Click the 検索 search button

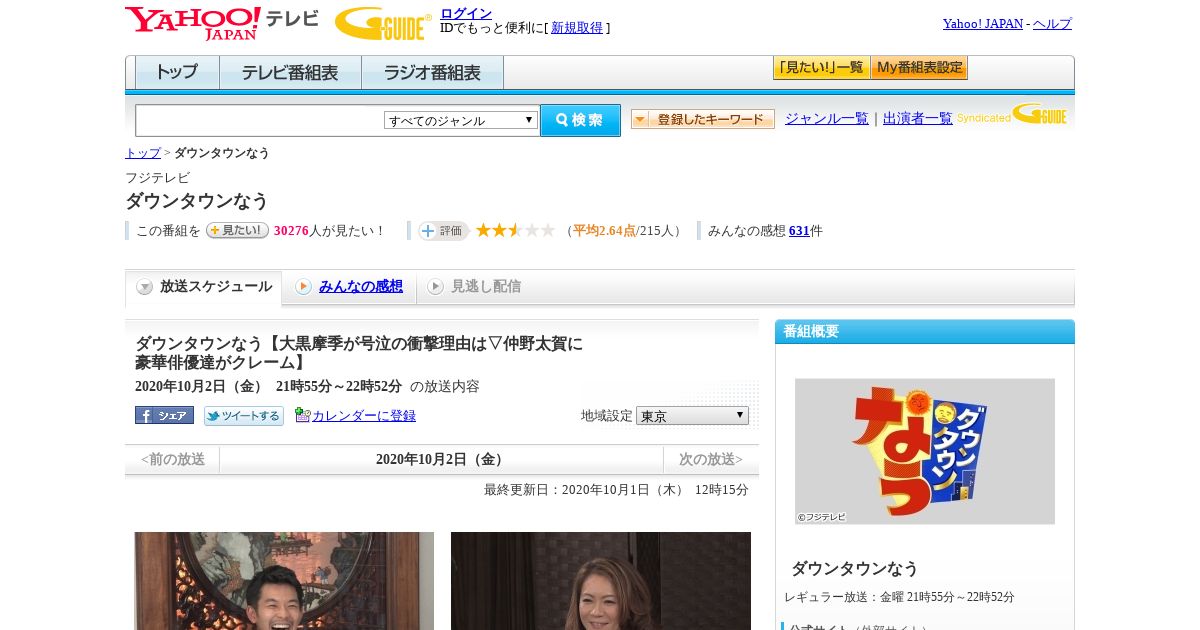point(580,120)
